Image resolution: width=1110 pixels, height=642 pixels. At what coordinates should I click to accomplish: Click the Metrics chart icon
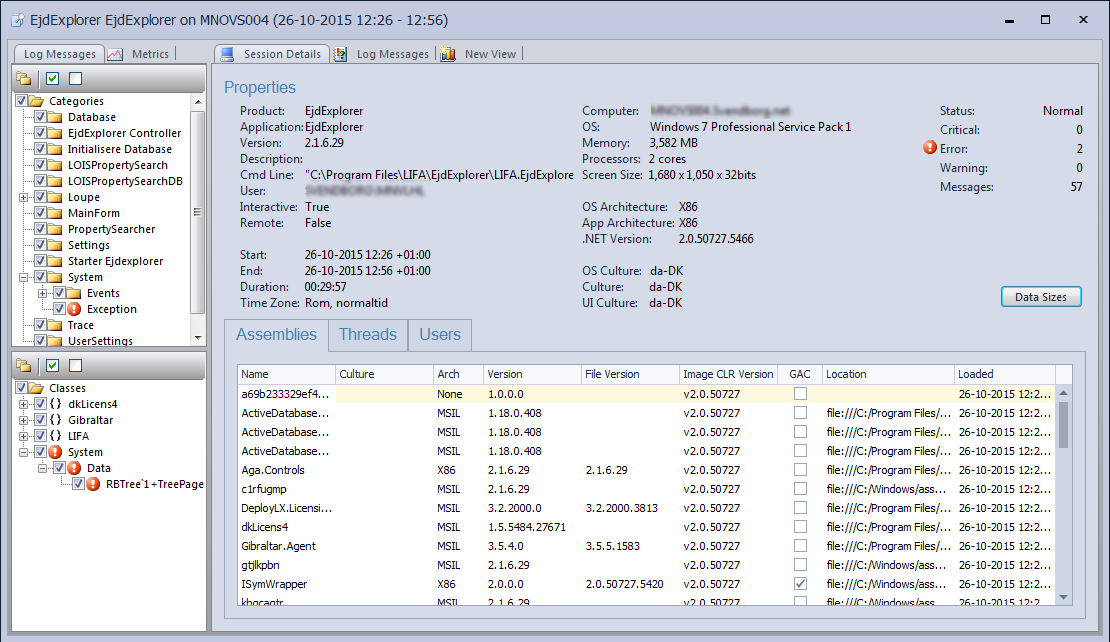click(116, 54)
